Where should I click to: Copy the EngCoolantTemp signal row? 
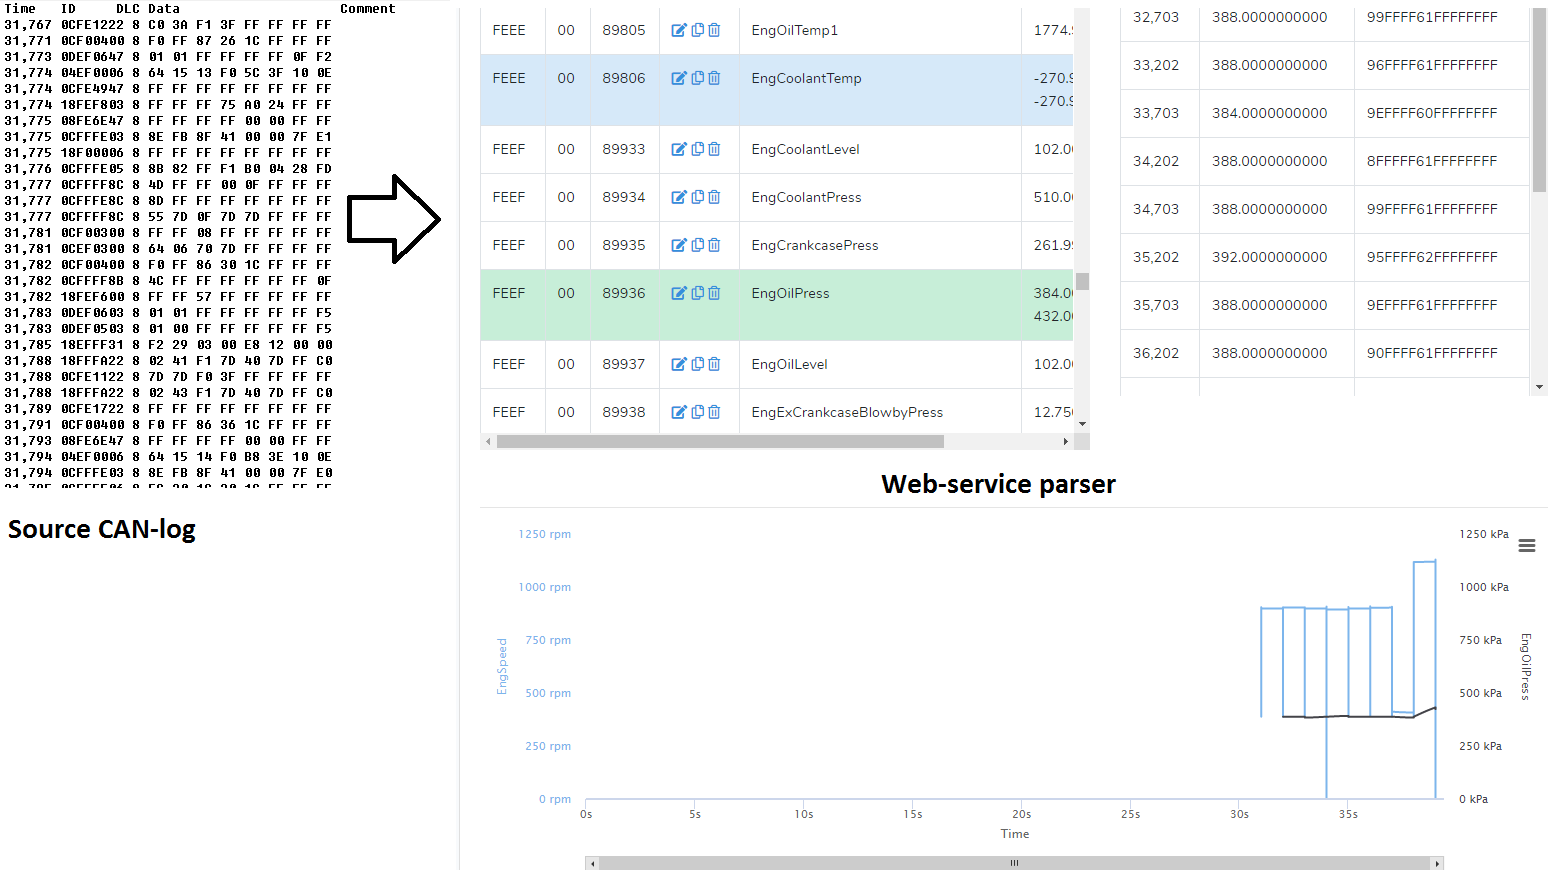point(698,78)
